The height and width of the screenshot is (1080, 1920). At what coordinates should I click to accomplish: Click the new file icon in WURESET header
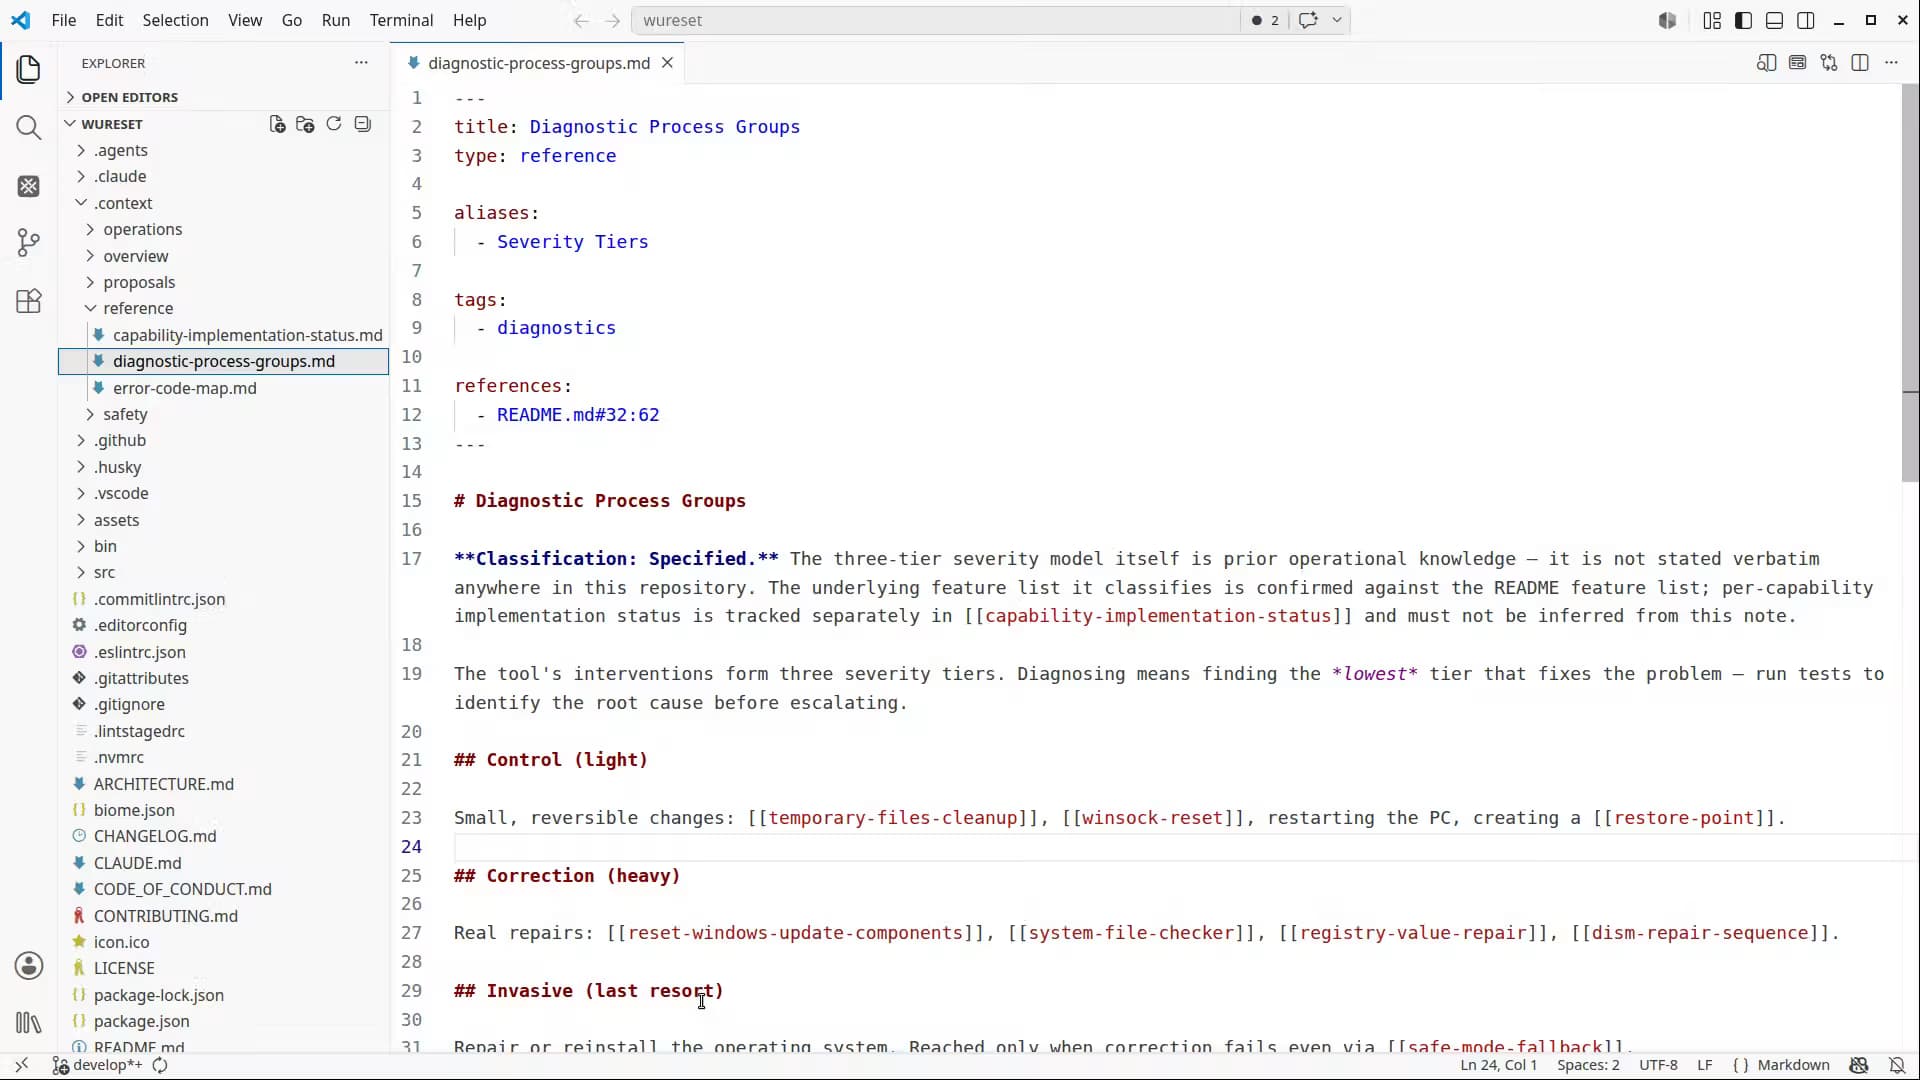click(x=277, y=124)
